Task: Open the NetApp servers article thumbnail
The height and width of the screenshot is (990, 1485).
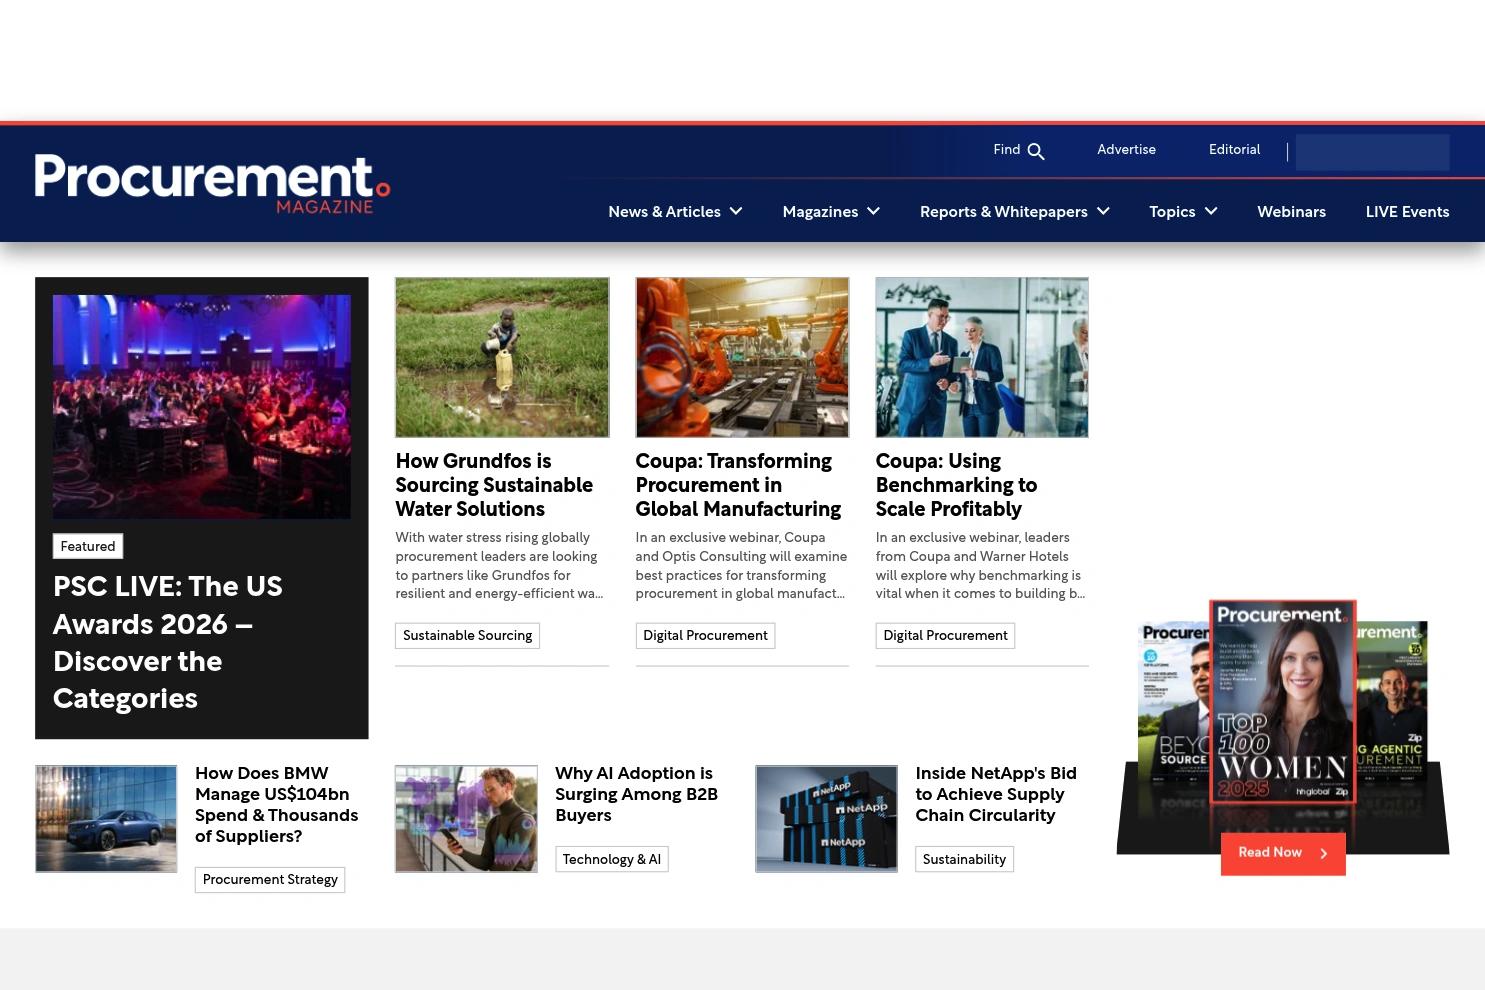Action: pos(826,819)
